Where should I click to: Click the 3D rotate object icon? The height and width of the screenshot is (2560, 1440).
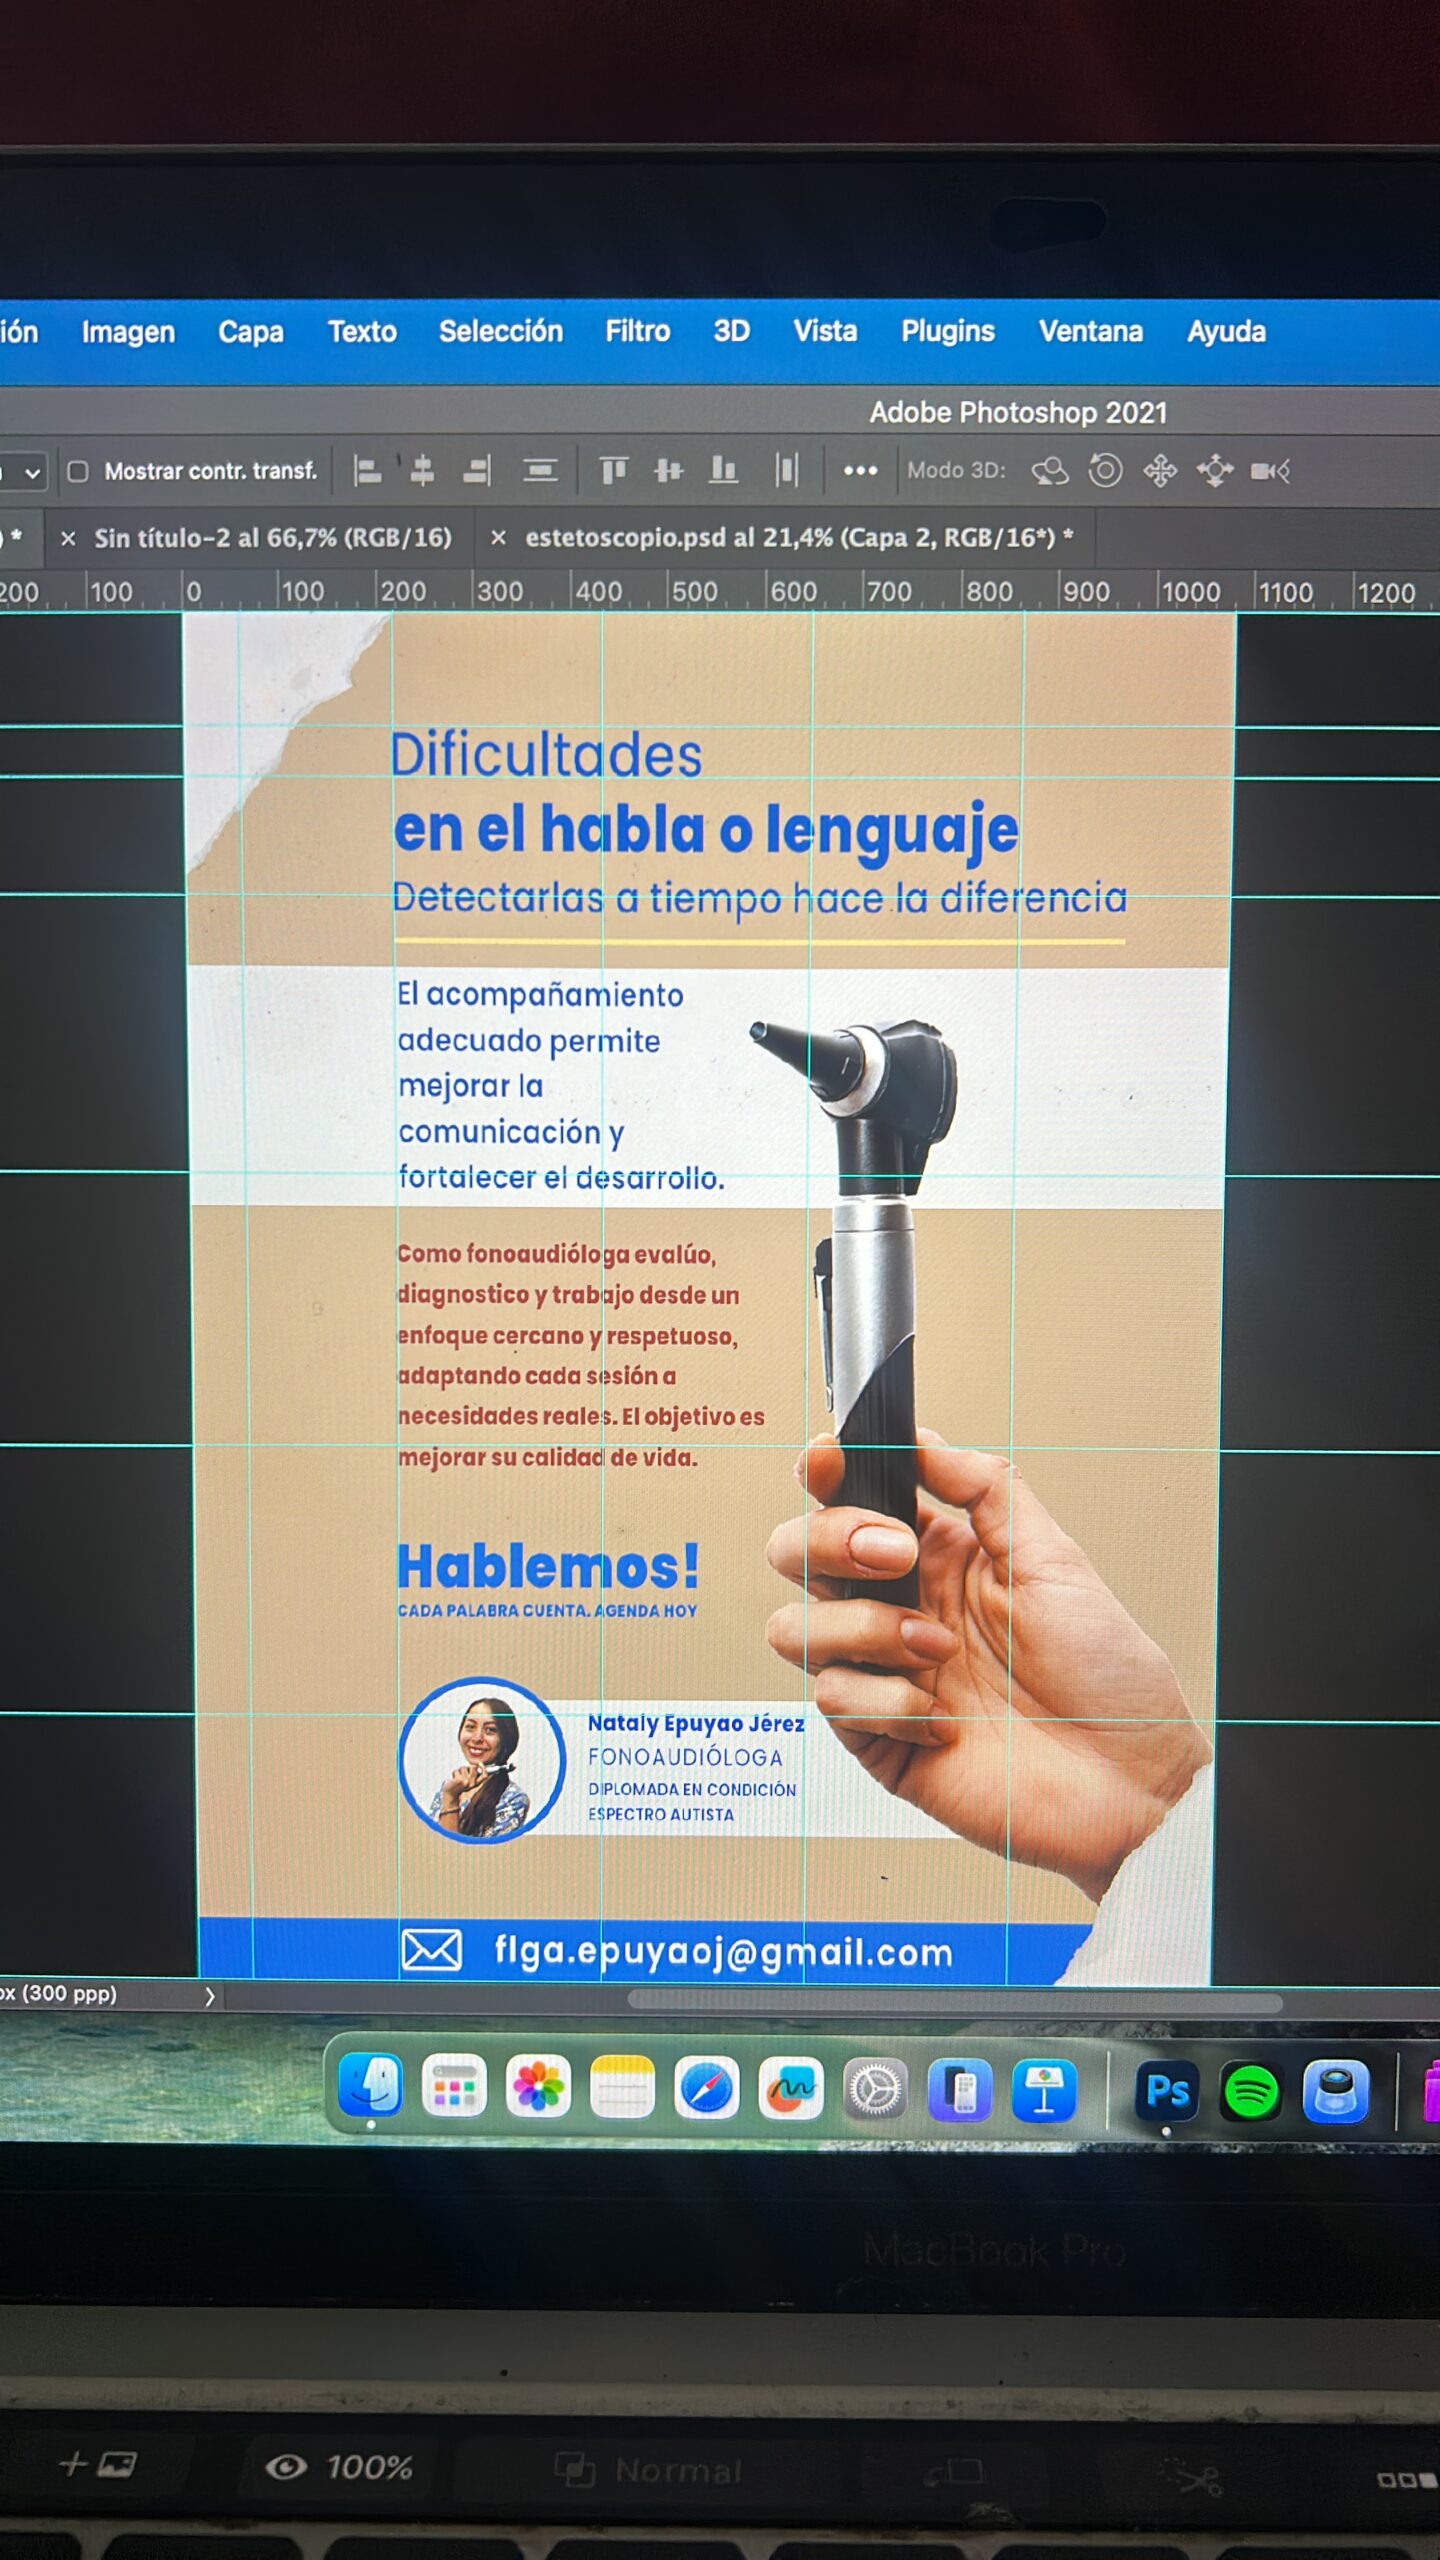pos(1050,470)
